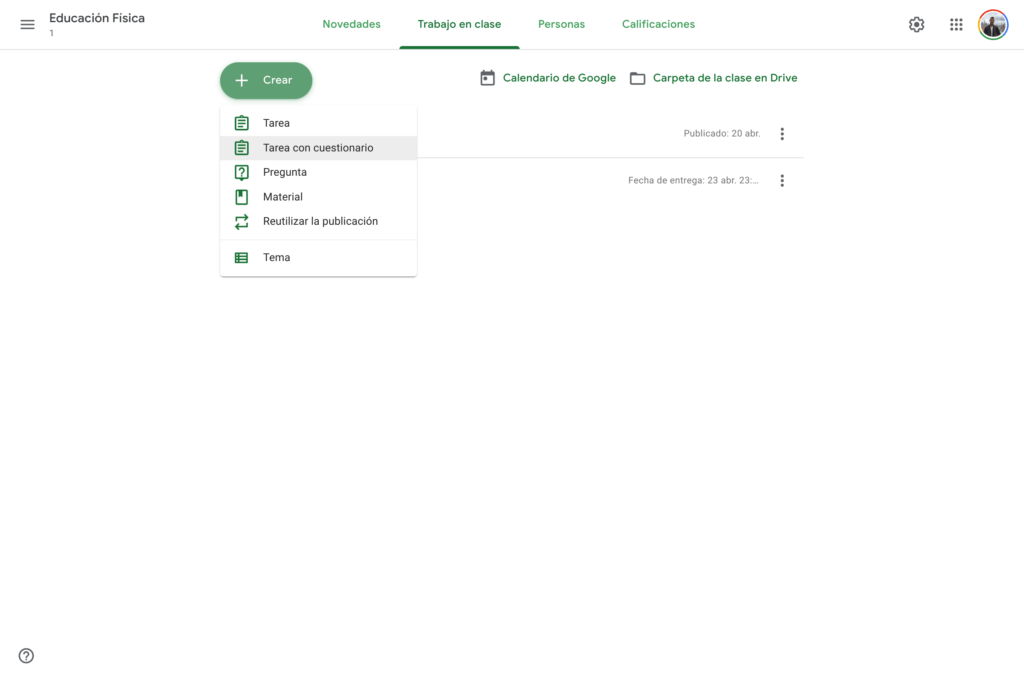The width and height of the screenshot is (1024, 682).
Task: Click the user account avatar
Action: (993, 24)
